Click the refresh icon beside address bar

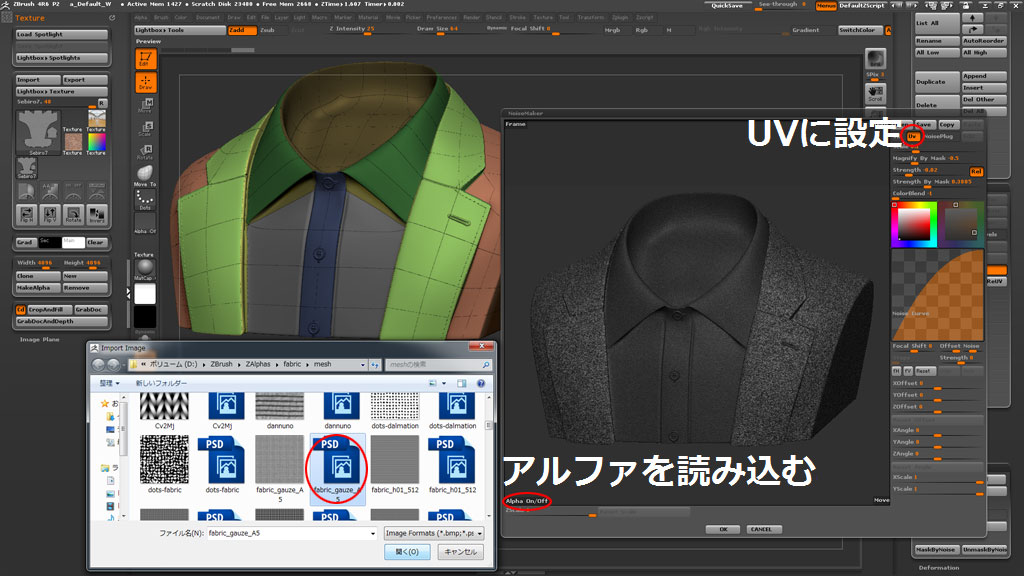coord(375,364)
